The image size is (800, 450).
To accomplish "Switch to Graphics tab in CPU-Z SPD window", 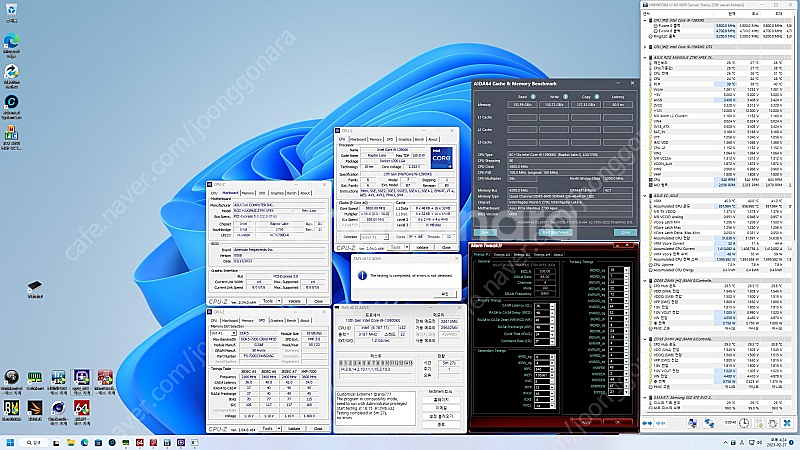I will coord(277,320).
